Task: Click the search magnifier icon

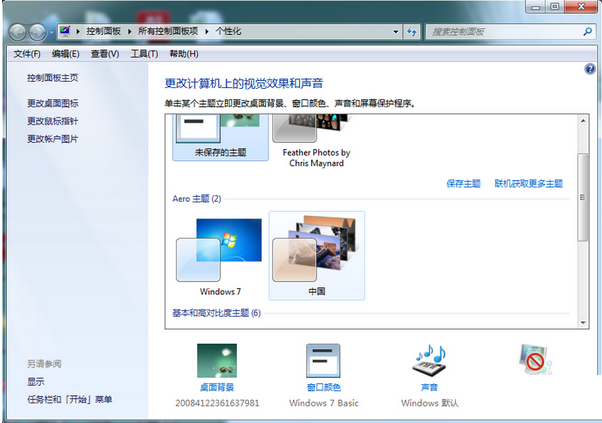Action: 586,32
